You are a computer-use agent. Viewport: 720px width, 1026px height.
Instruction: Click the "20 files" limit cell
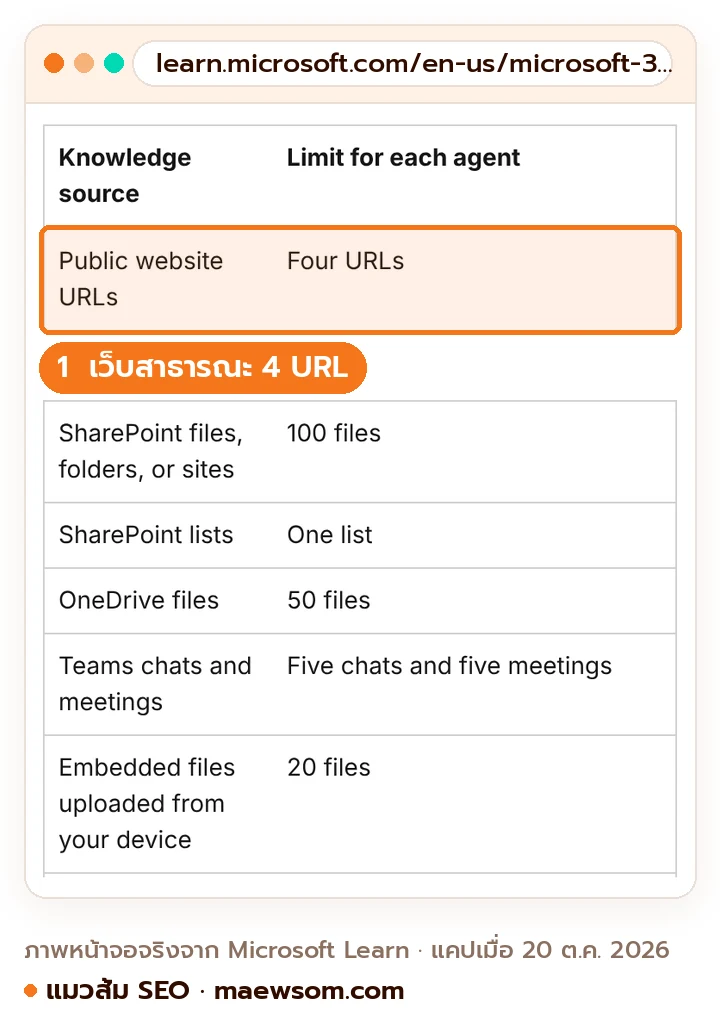coord(329,768)
